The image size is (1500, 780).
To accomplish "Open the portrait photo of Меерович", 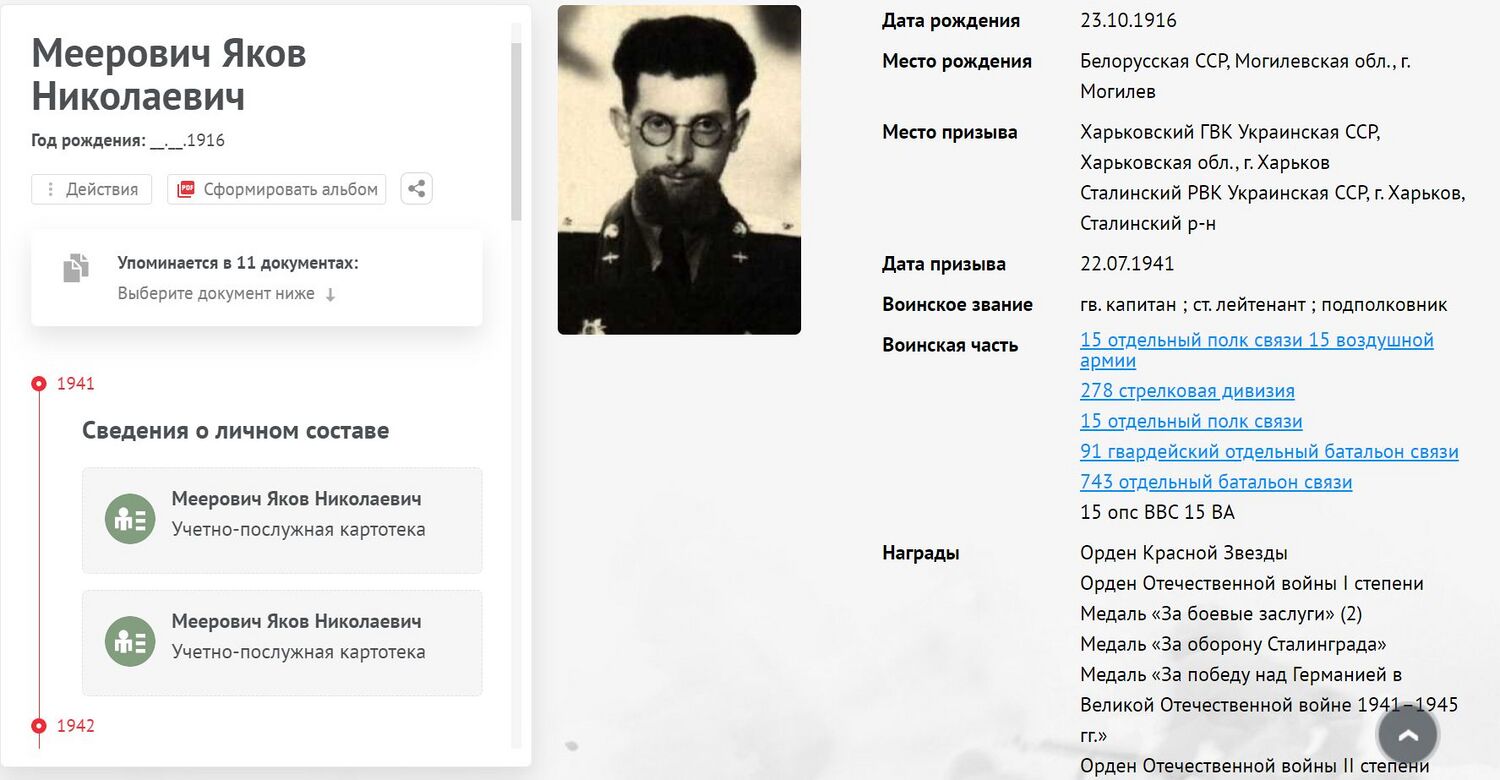I will click(x=679, y=170).
